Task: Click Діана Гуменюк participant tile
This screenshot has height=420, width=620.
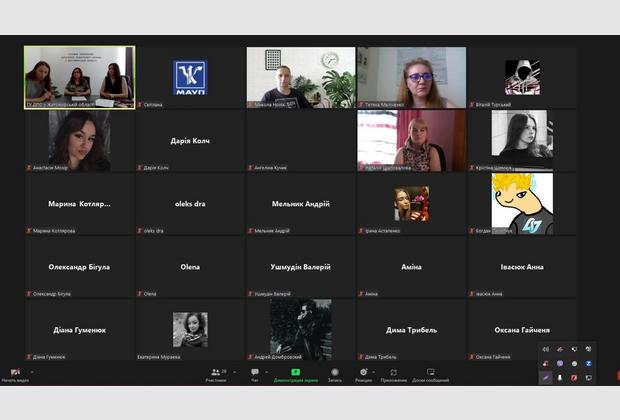Action: (x=79, y=330)
